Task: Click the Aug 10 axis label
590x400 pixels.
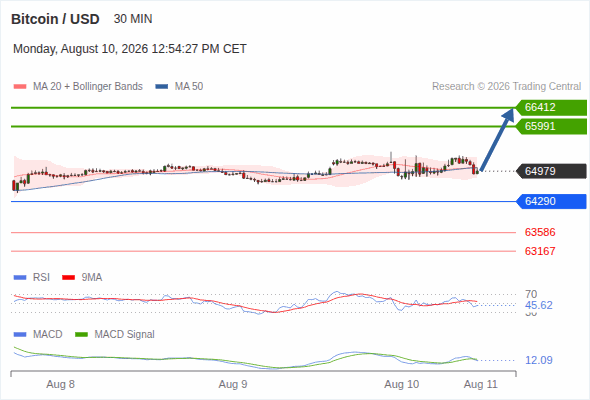Action: point(401,385)
